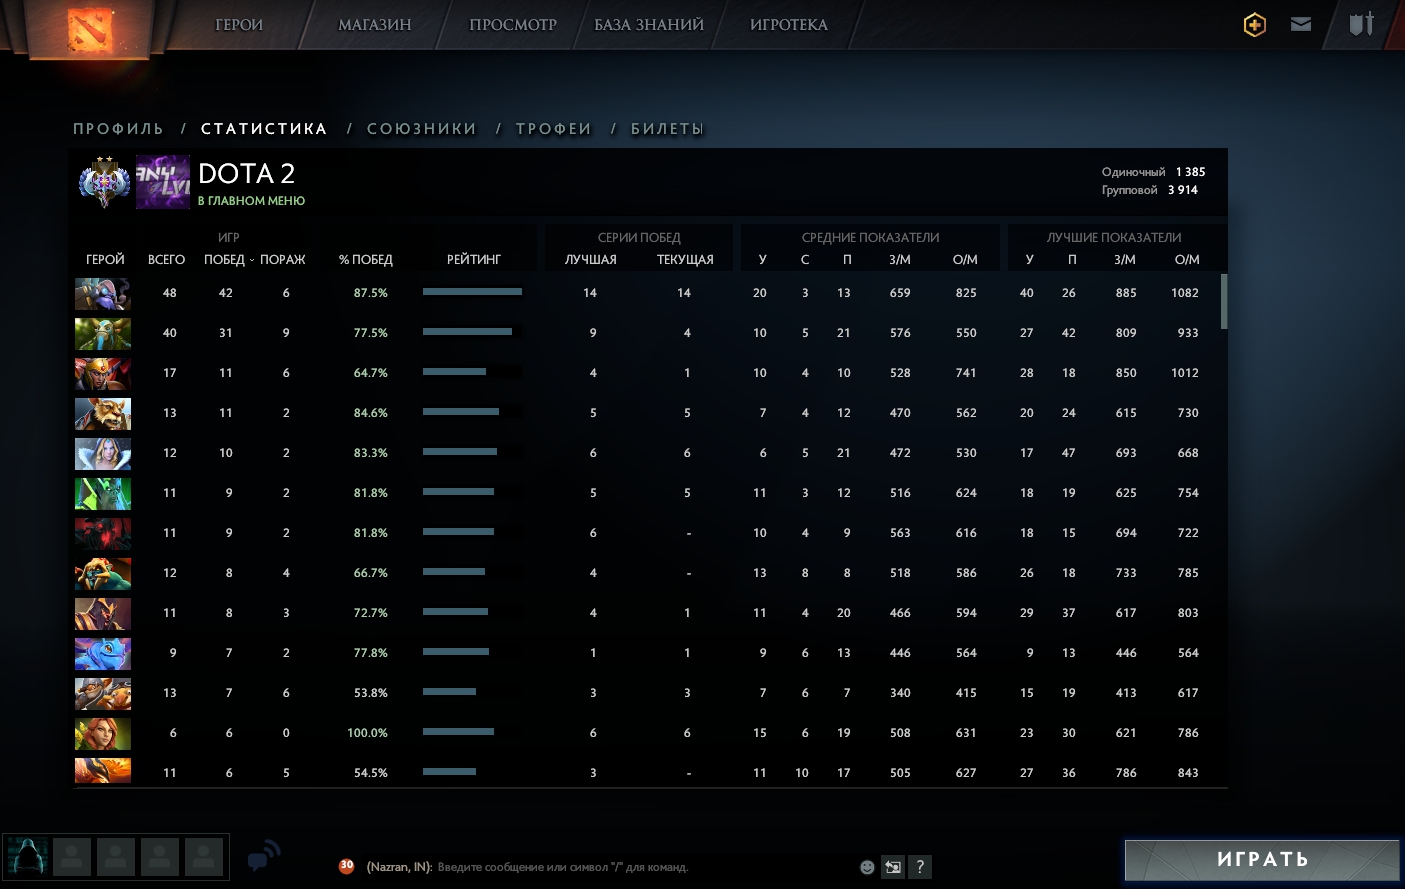Open the chat help question mark
This screenshot has width=1405, height=889.
[920, 867]
